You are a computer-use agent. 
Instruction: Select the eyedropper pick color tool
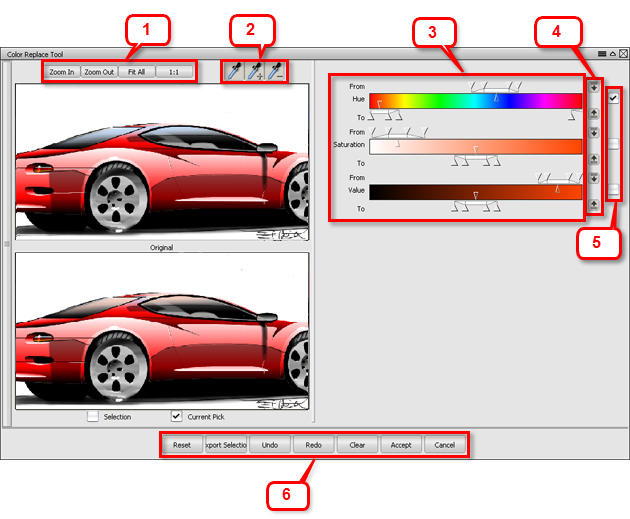point(234,72)
